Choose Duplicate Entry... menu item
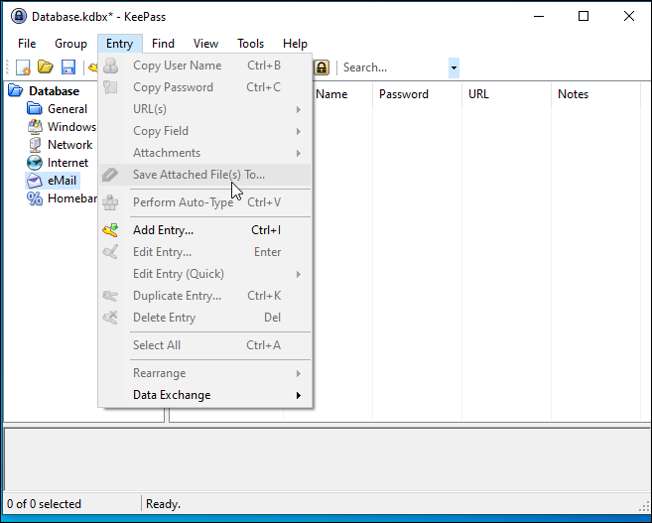This screenshot has width=652, height=523. (x=205, y=296)
